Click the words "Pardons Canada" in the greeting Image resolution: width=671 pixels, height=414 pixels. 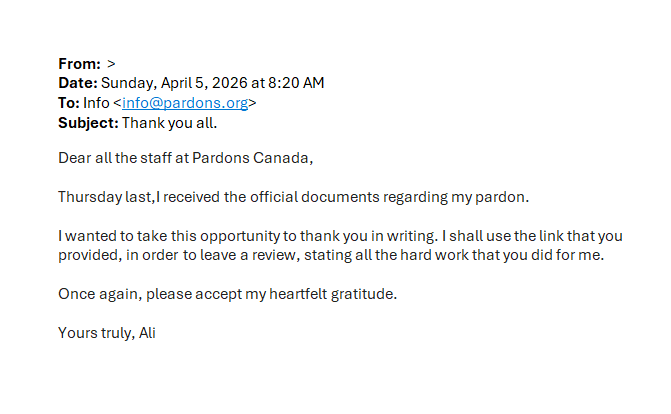[x=250, y=158]
